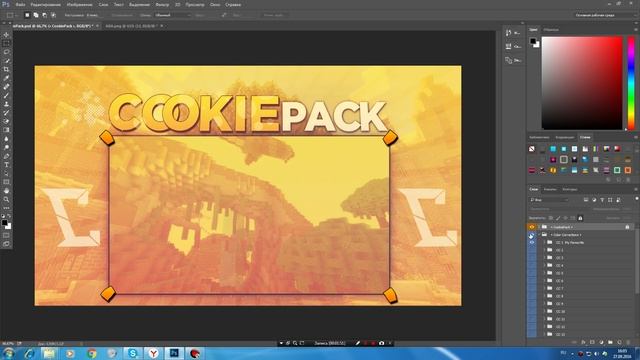Toggle visibility of CC 4 group
The image size is (640, 360).
pyautogui.click(x=531, y=266)
